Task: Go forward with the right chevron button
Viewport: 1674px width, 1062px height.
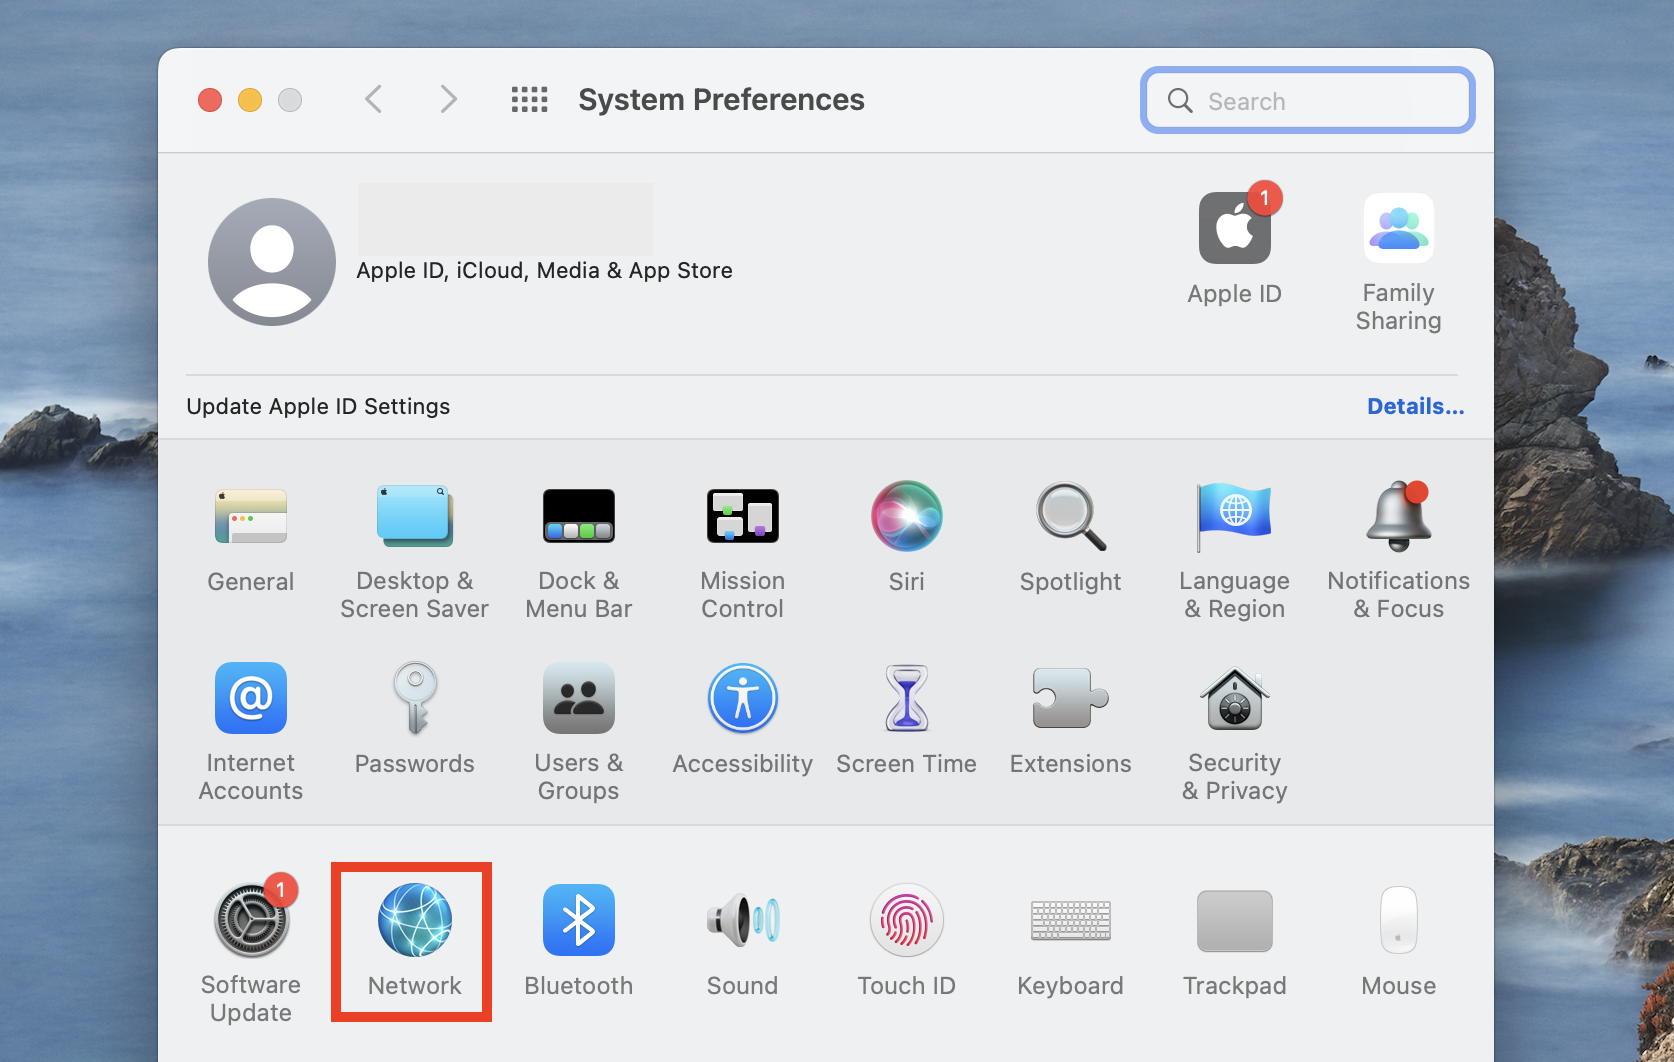Action: [x=448, y=99]
